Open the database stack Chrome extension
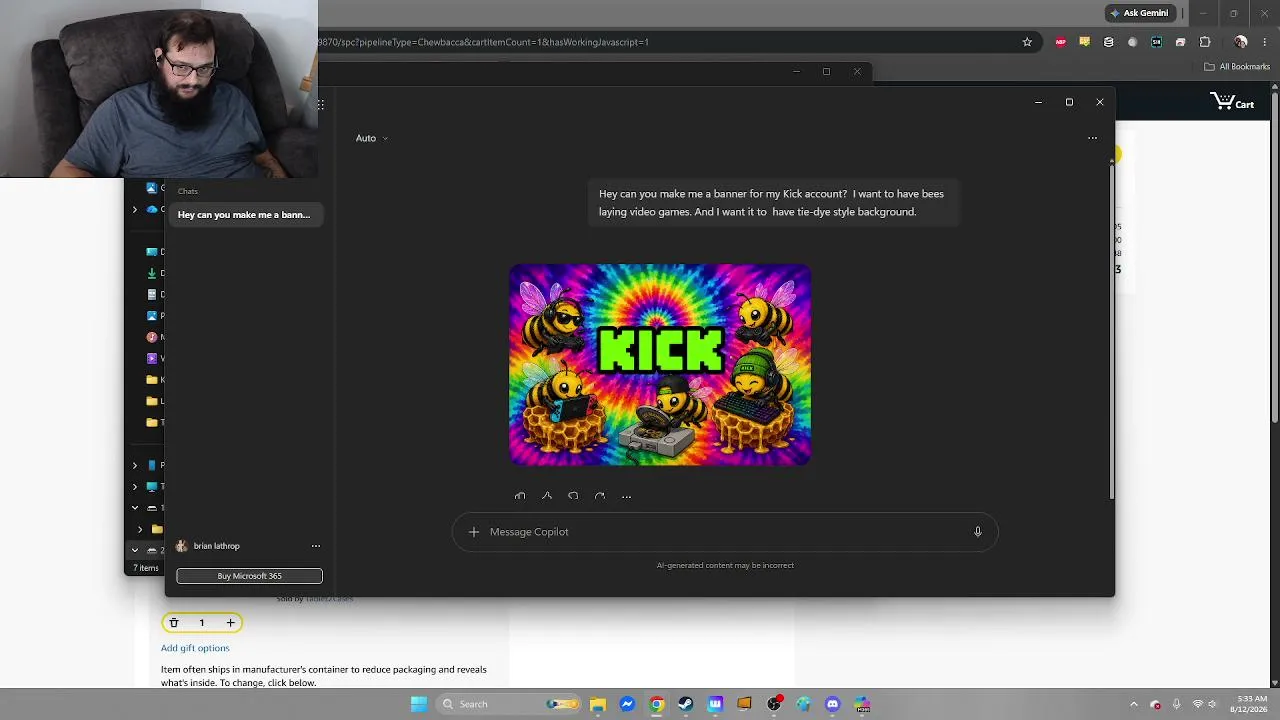This screenshot has height=720, width=1280. point(1108,42)
